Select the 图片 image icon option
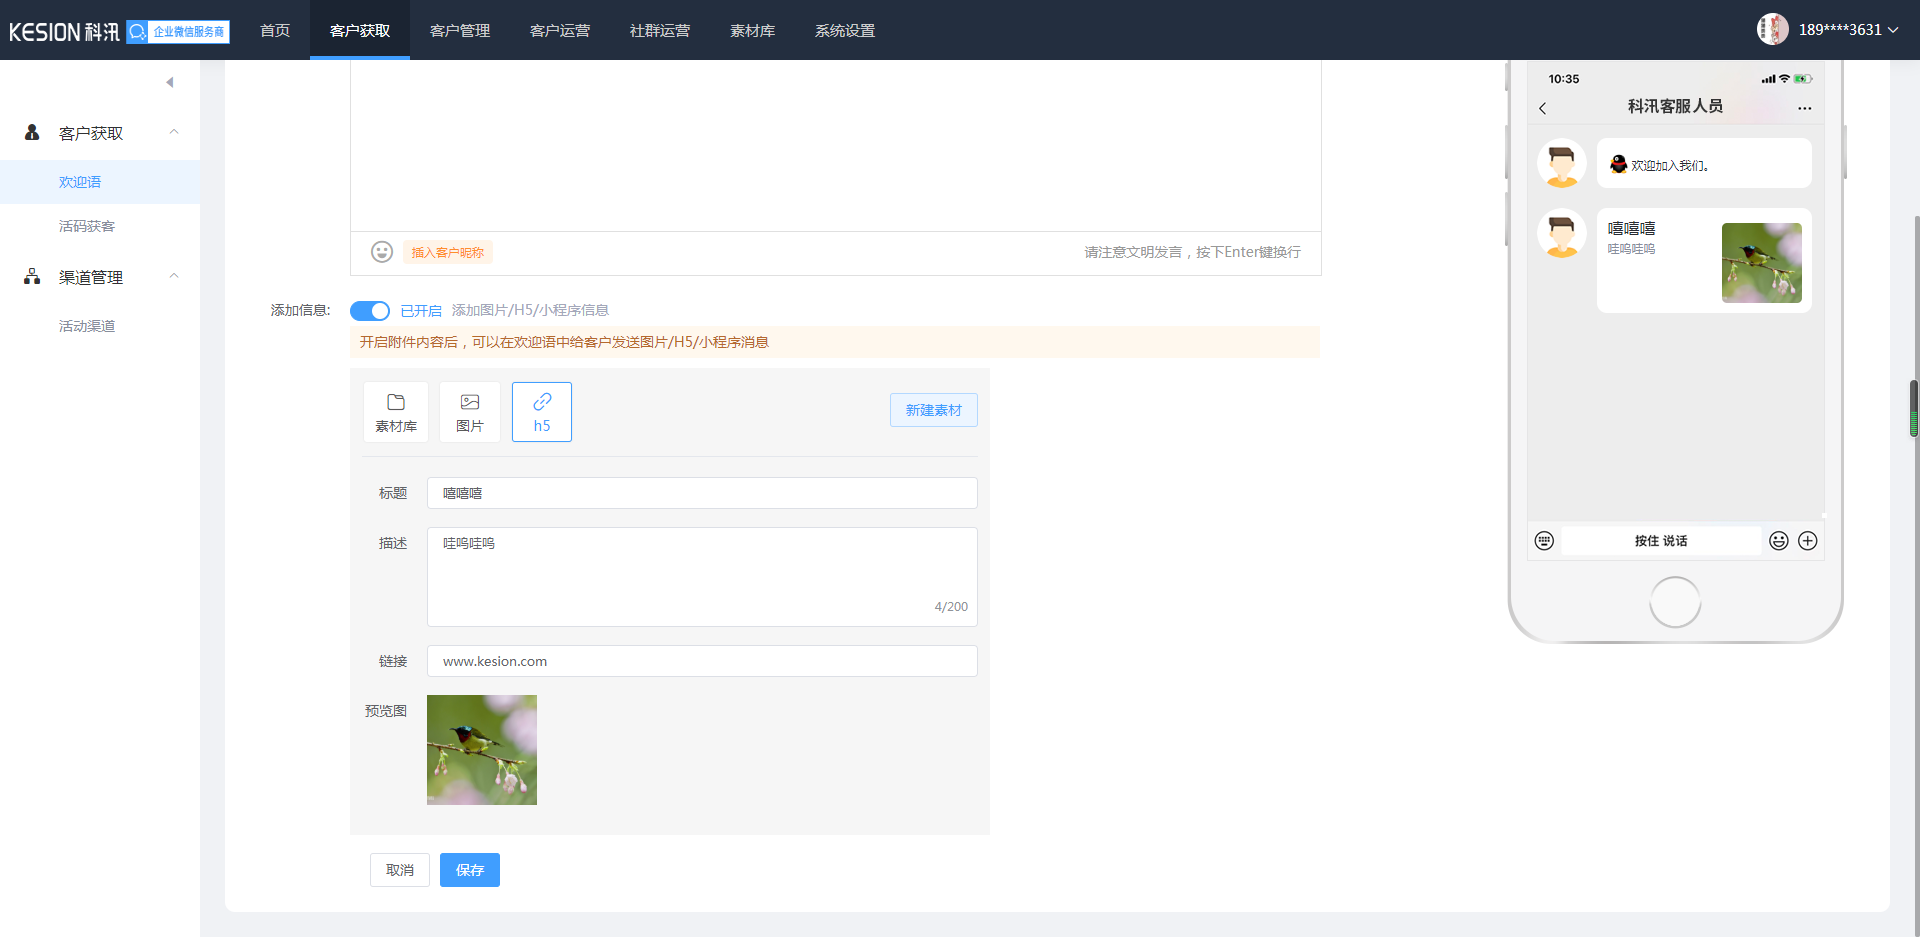The width and height of the screenshot is (1920, 937). (470, 412)
